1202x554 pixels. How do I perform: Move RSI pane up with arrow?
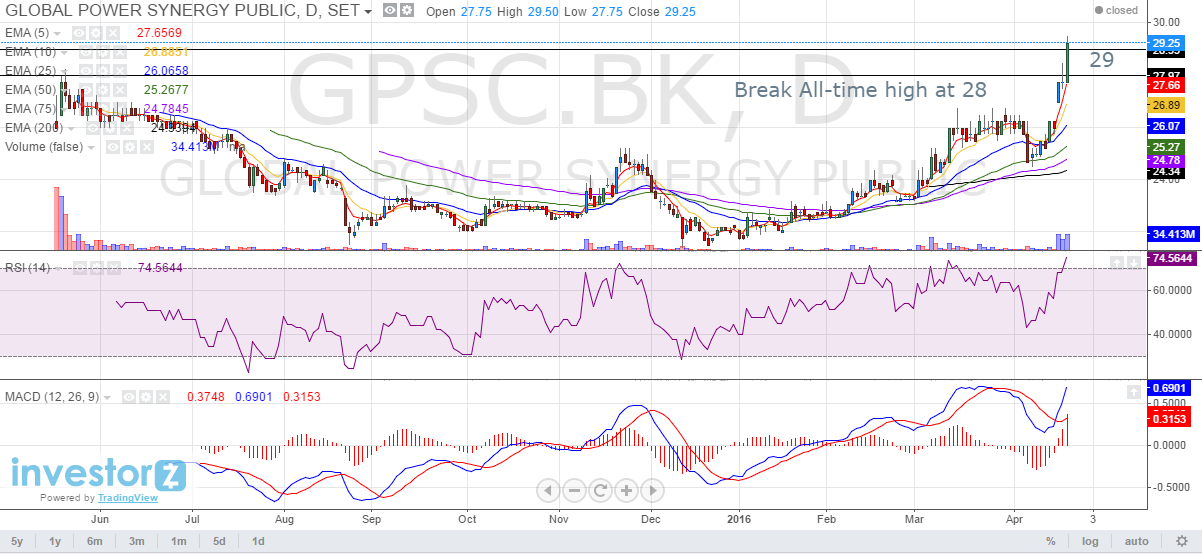tap(1118, 262)
